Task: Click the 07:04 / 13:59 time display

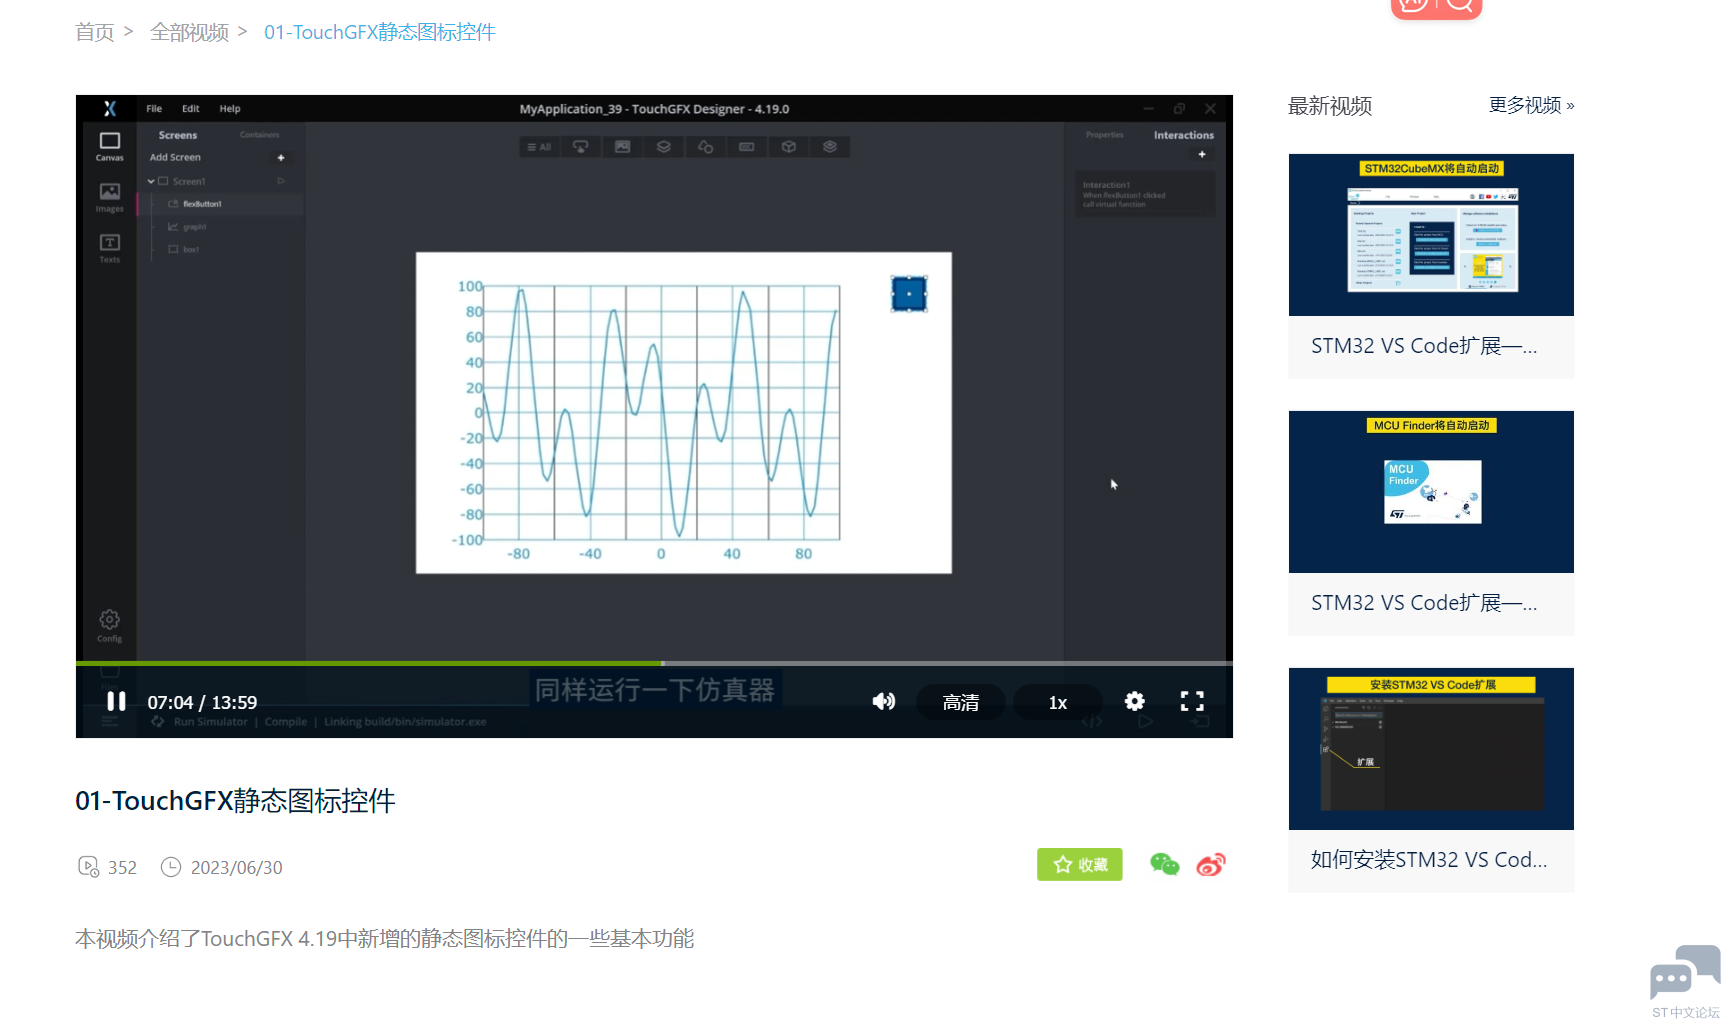Action: (x=202, y=702)
